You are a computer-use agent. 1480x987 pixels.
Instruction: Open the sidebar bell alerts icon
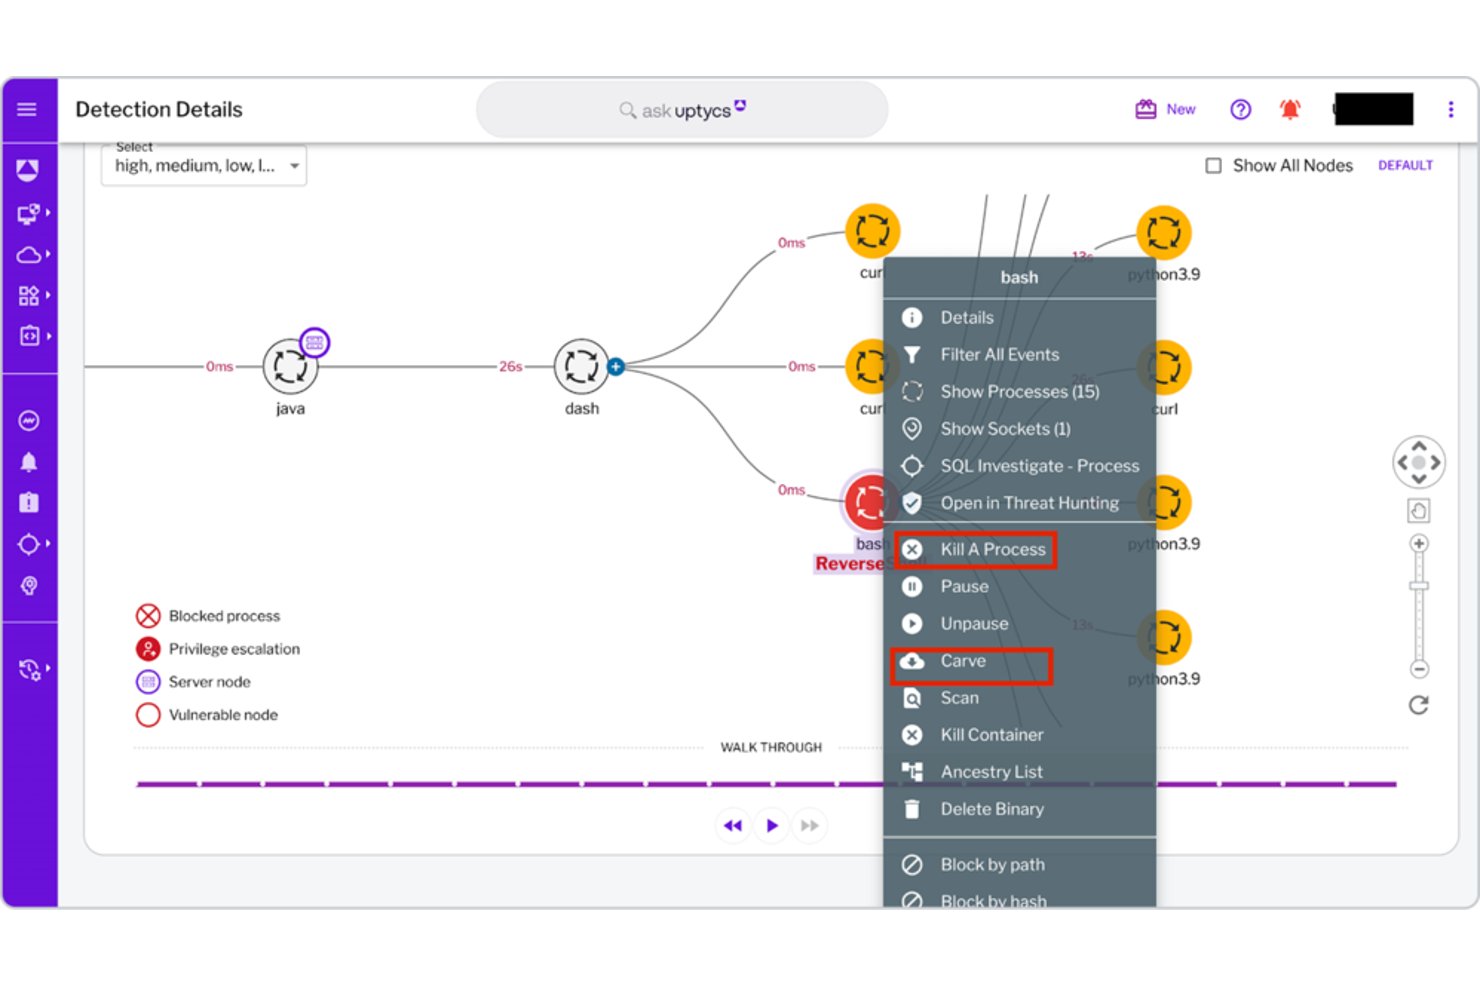coord(29,461)
